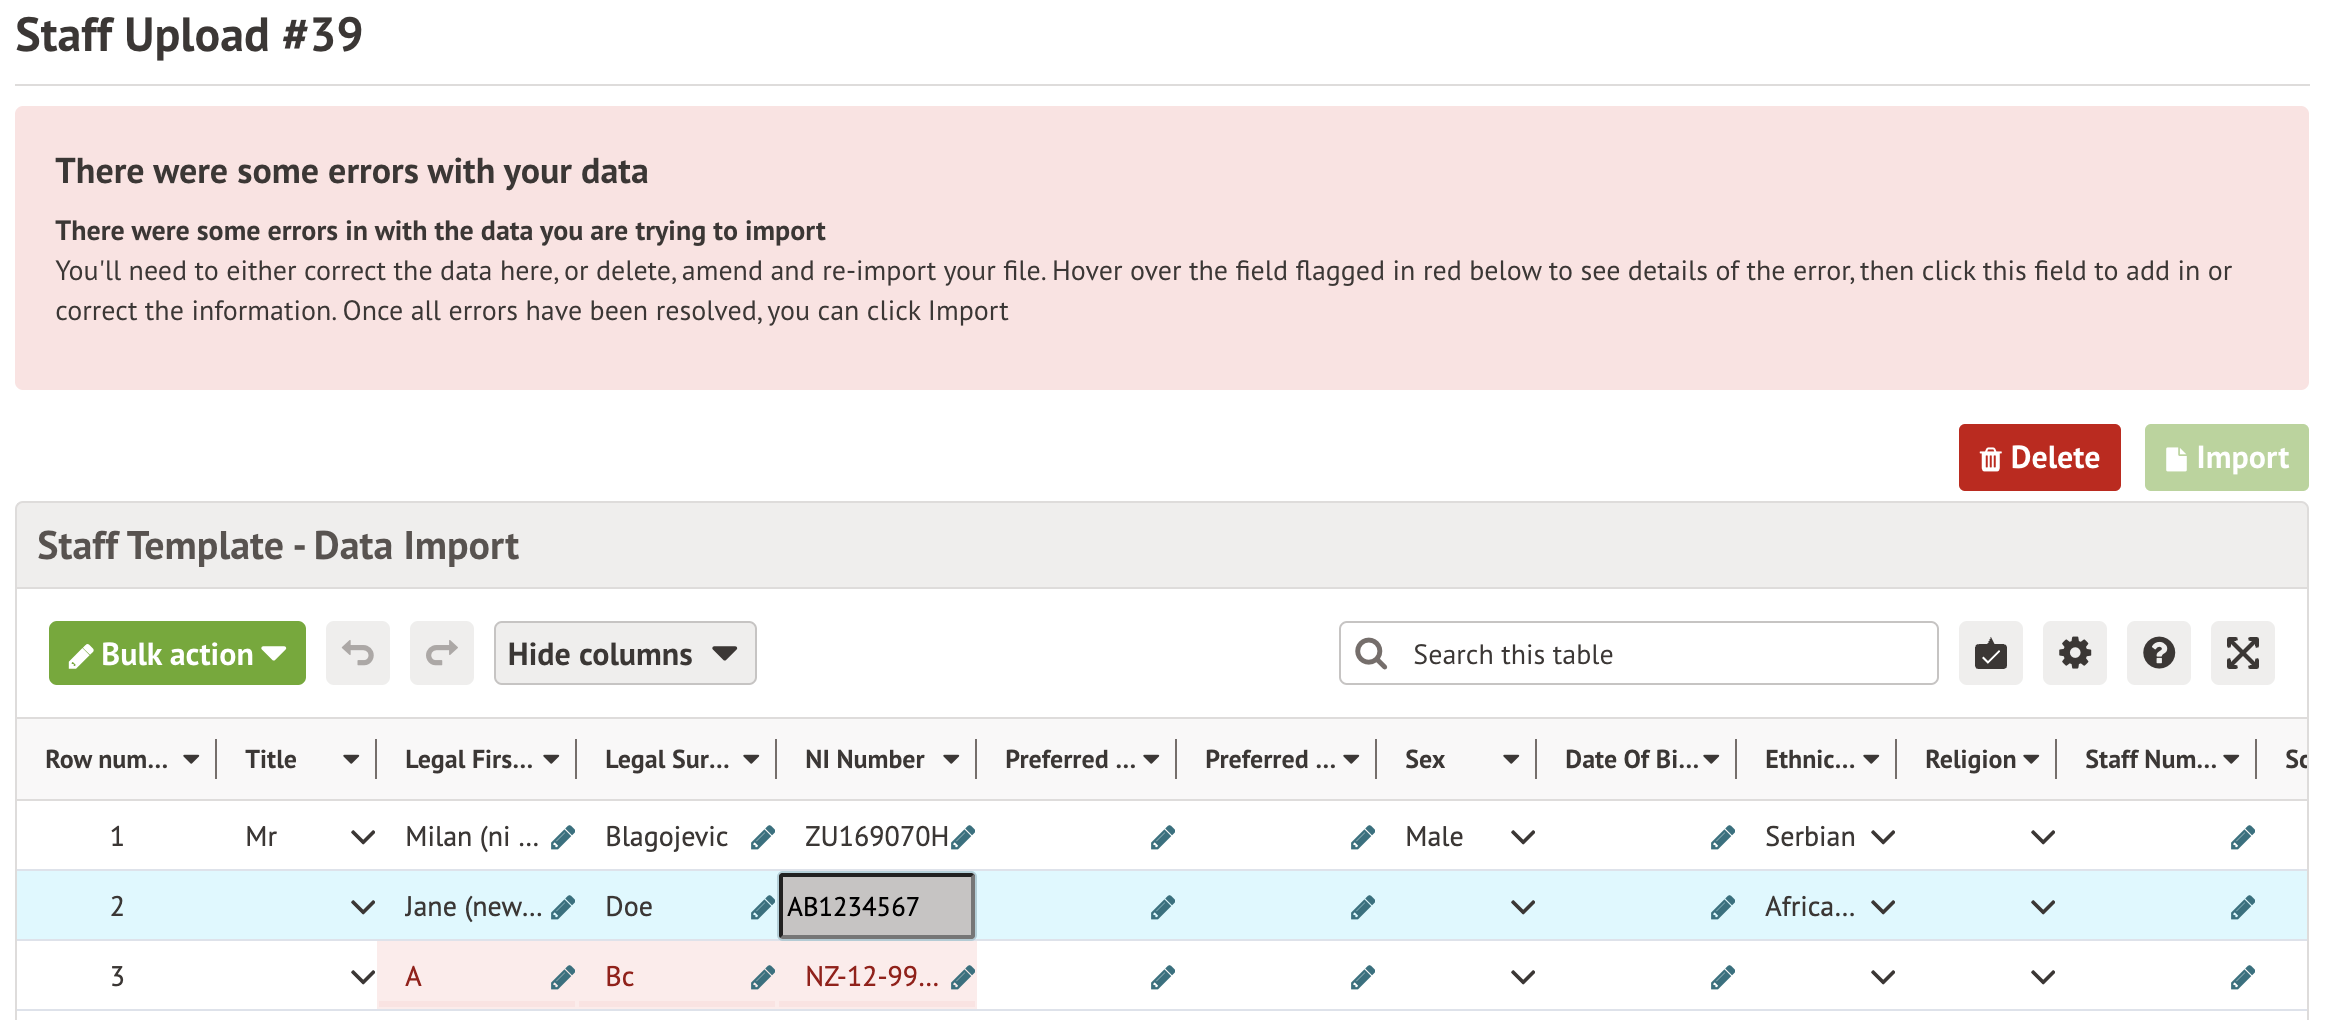Open the Hide columns dropdown
This screenshot has width=2328, height=1020.
(624, 654)
